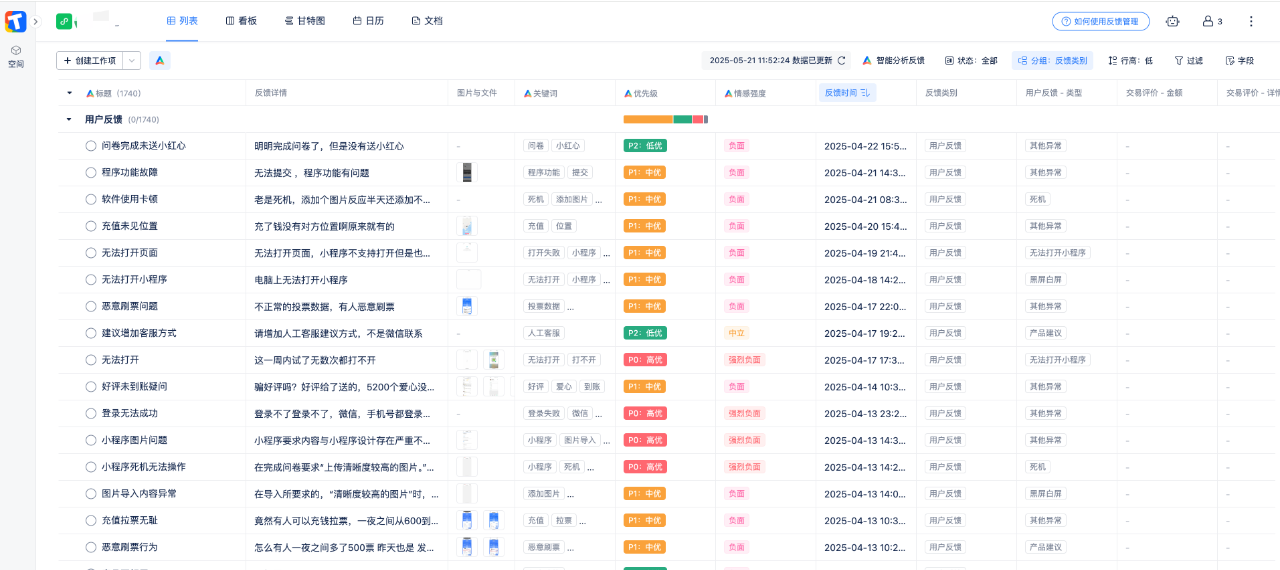Click the 死机 type cell for 软件使用卡顿
The width and height of the screenshot is (1280, 570).
click(x=1037, y=199)
